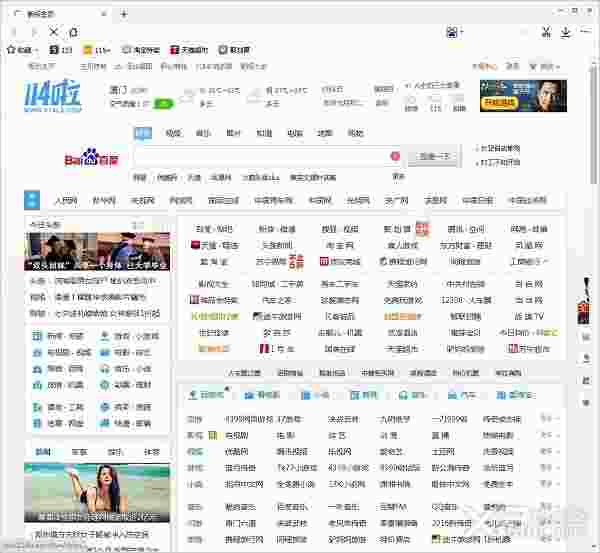Expand 更多 in the 优酷网 视频 row
The height and width of the screenshot is (553, 600).
(x=549, y=452)
